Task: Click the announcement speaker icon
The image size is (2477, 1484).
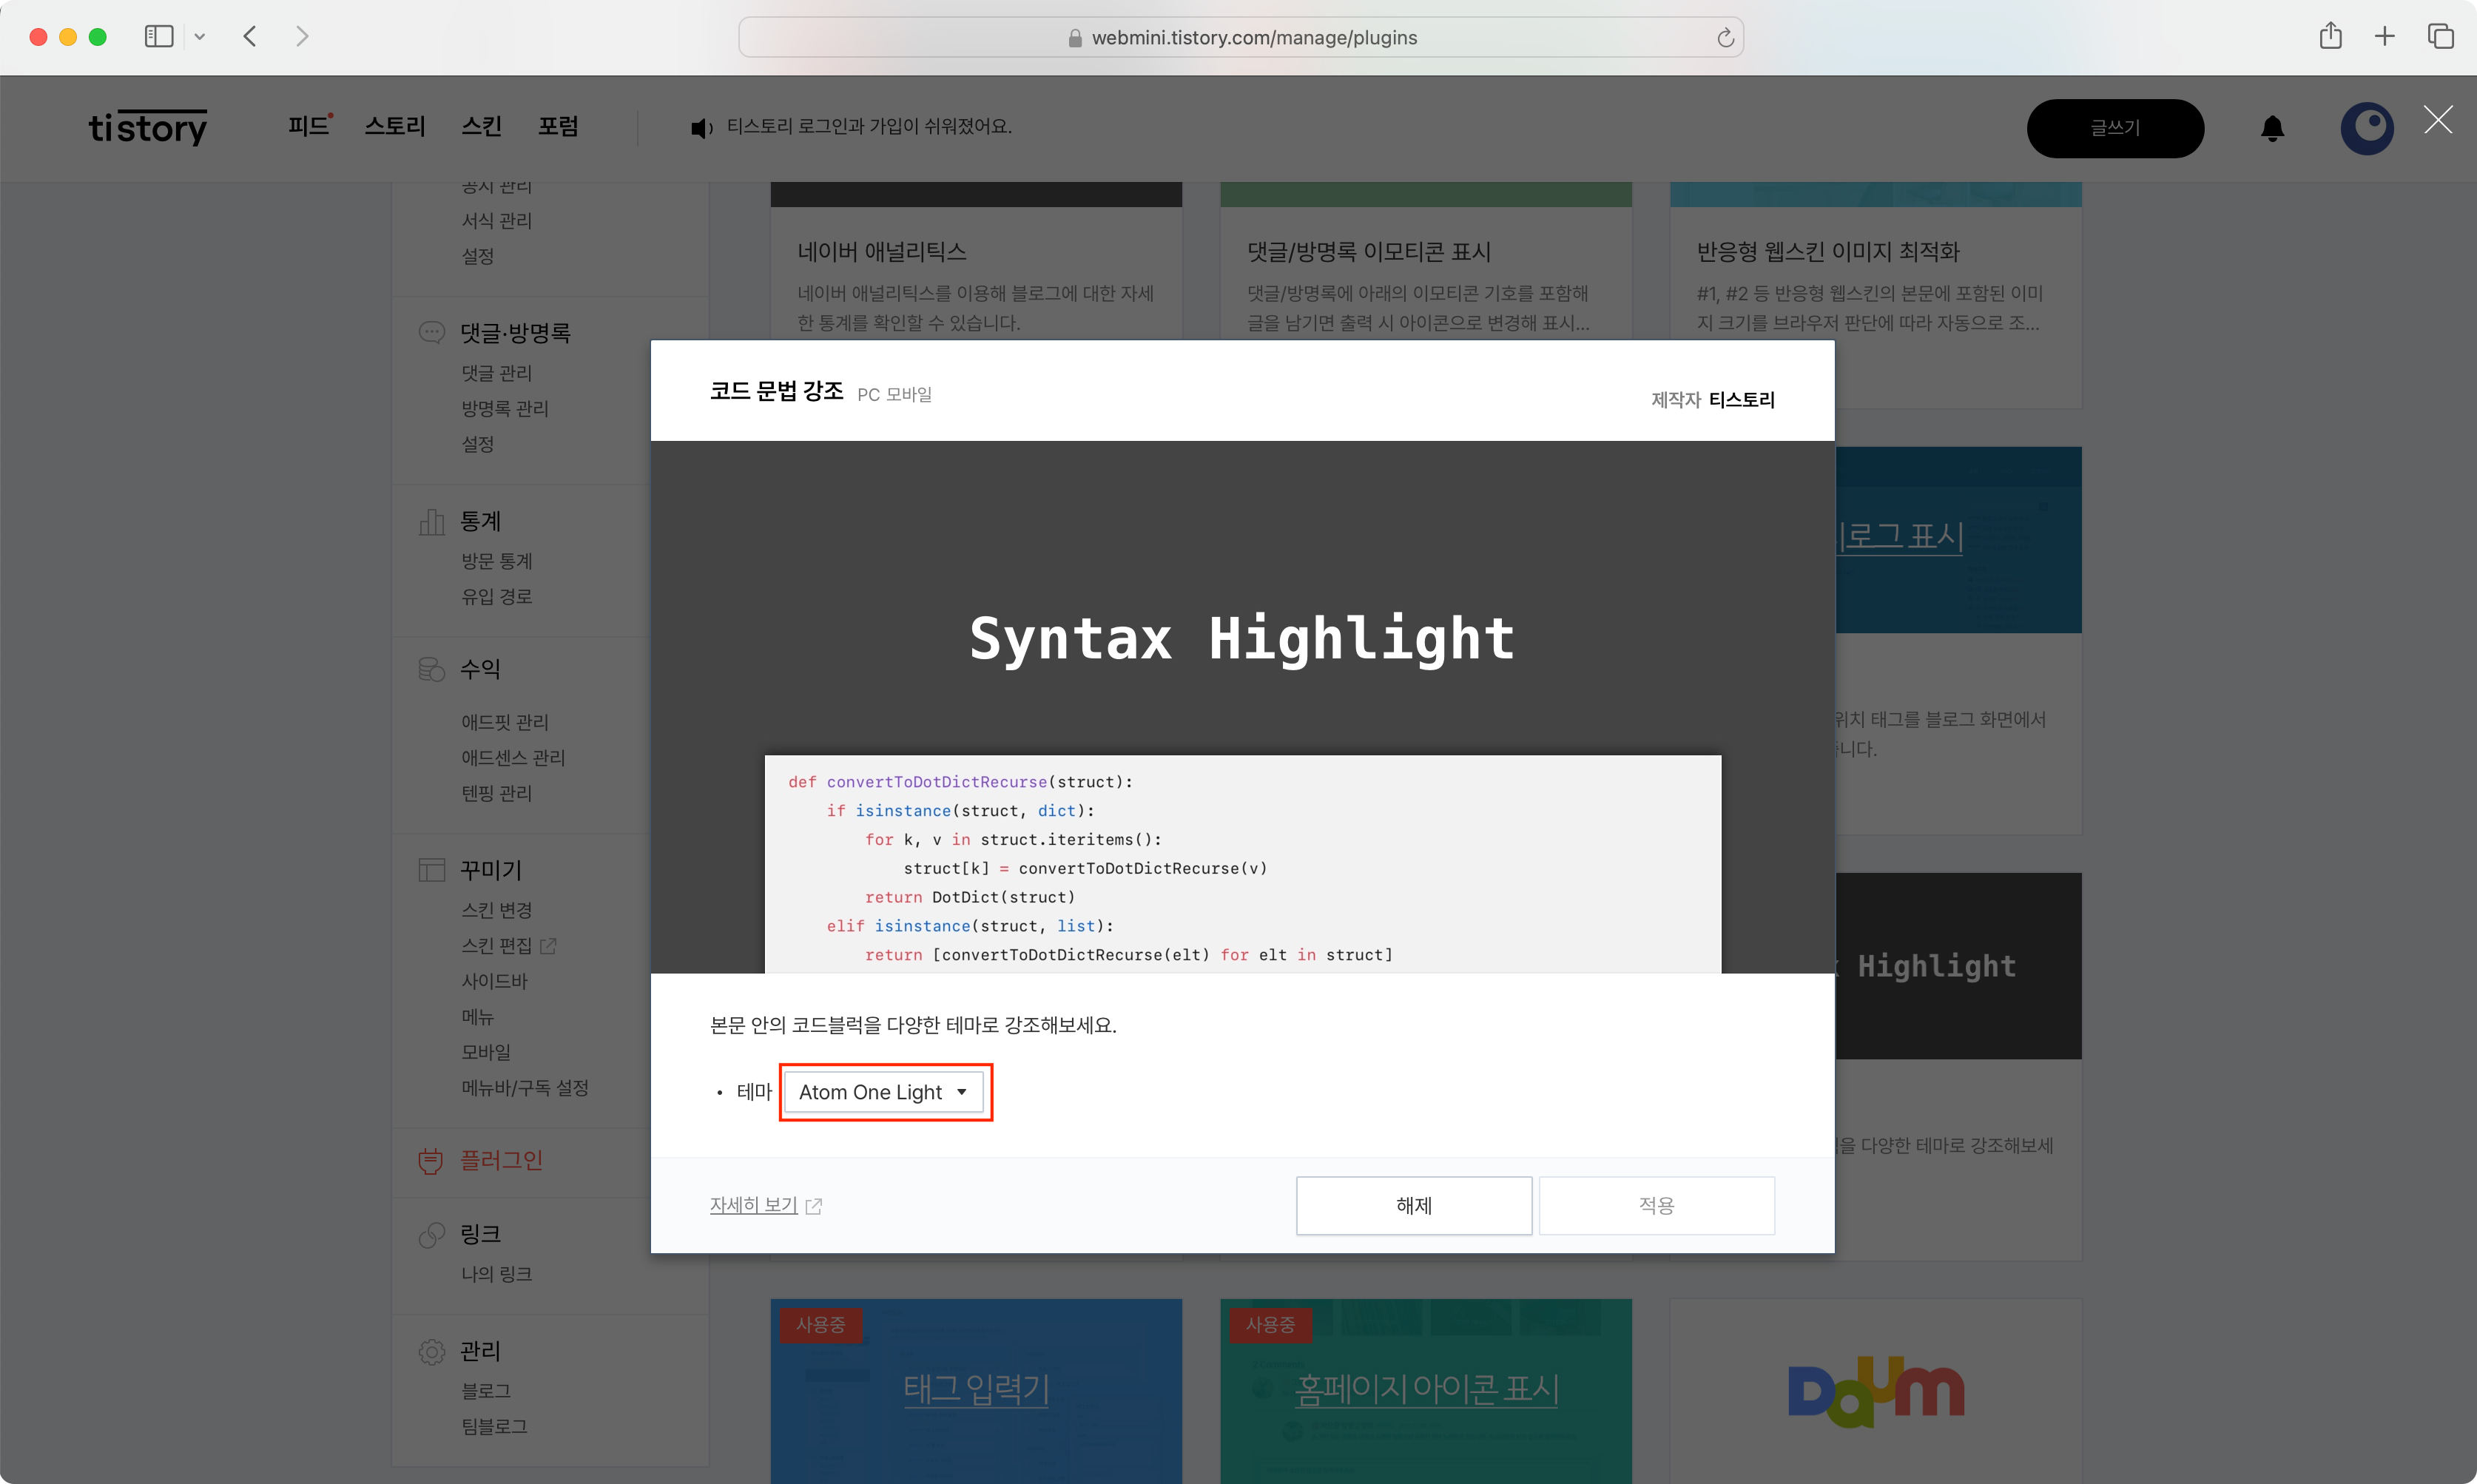Action: coord(701,128)
